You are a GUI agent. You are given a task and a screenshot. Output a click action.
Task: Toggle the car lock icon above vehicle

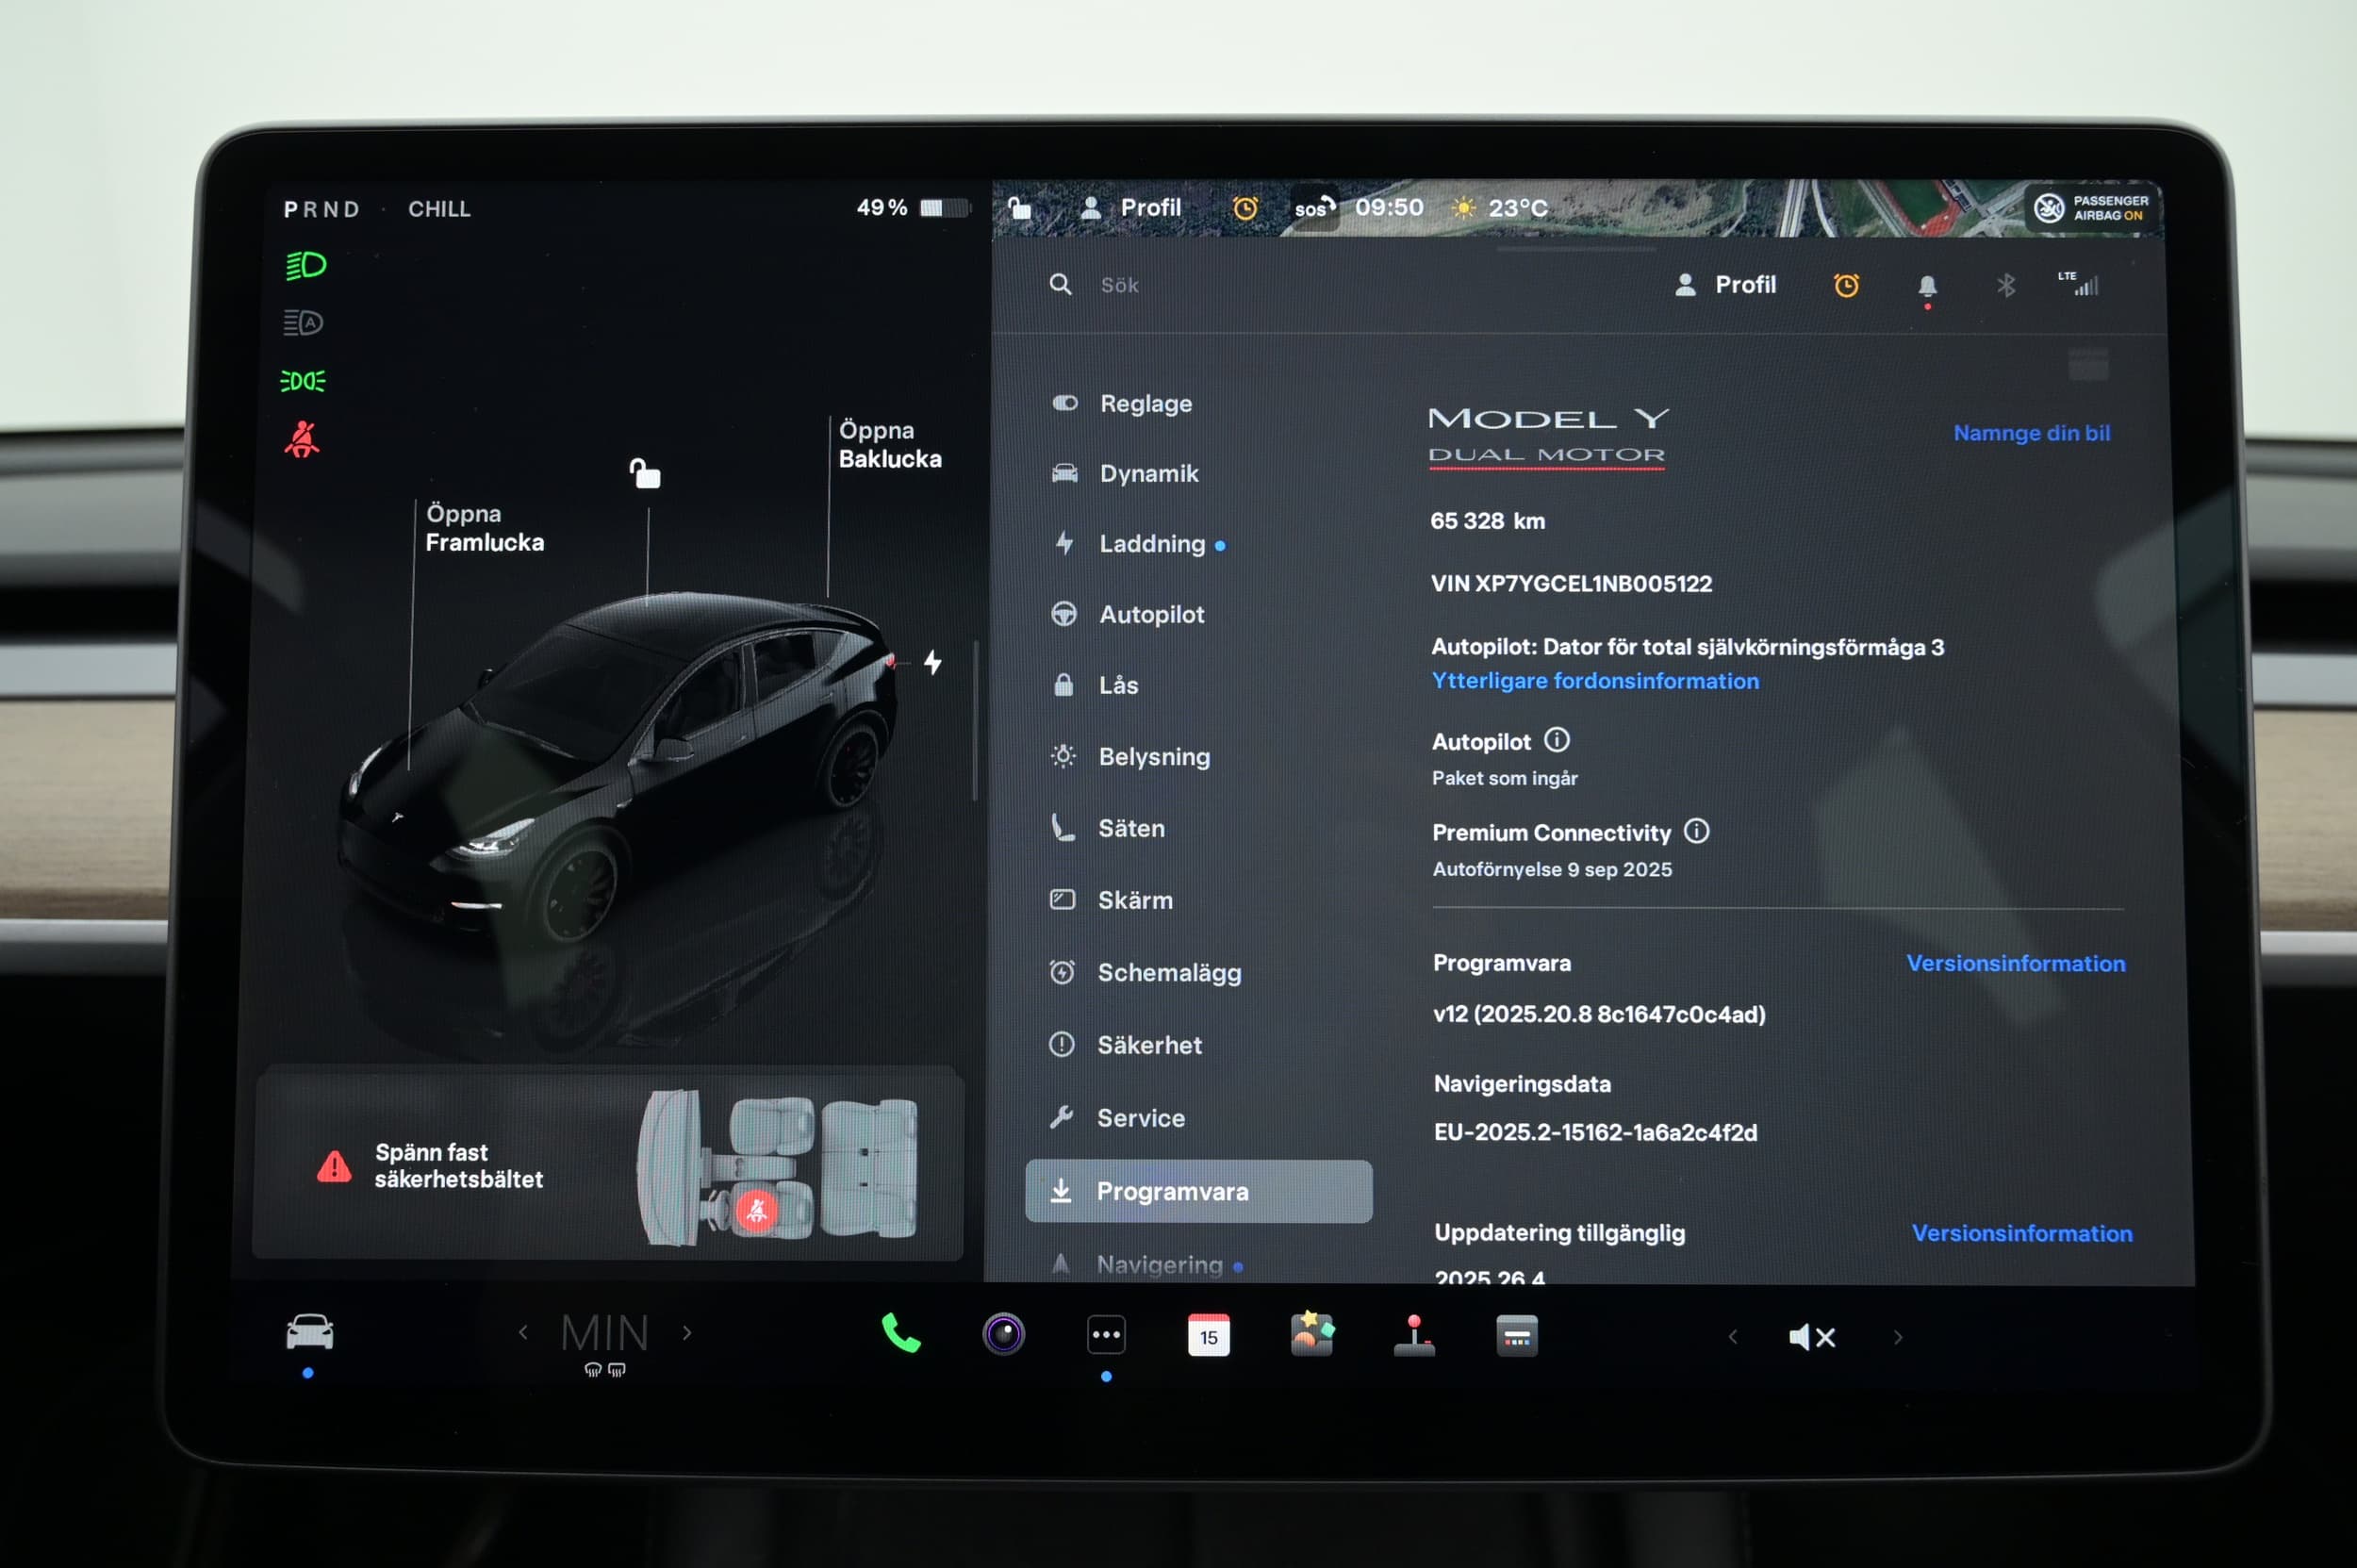pyautogui.click(x=645, y=472)
